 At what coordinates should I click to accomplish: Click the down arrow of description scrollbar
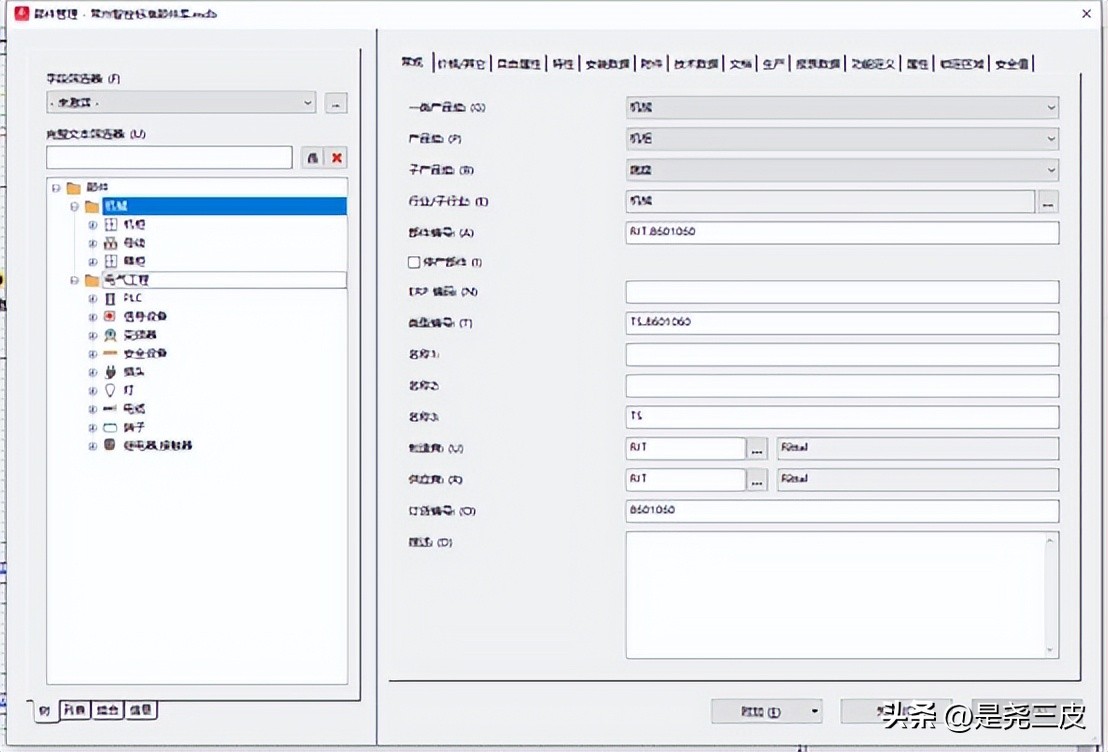point(1049,650)
